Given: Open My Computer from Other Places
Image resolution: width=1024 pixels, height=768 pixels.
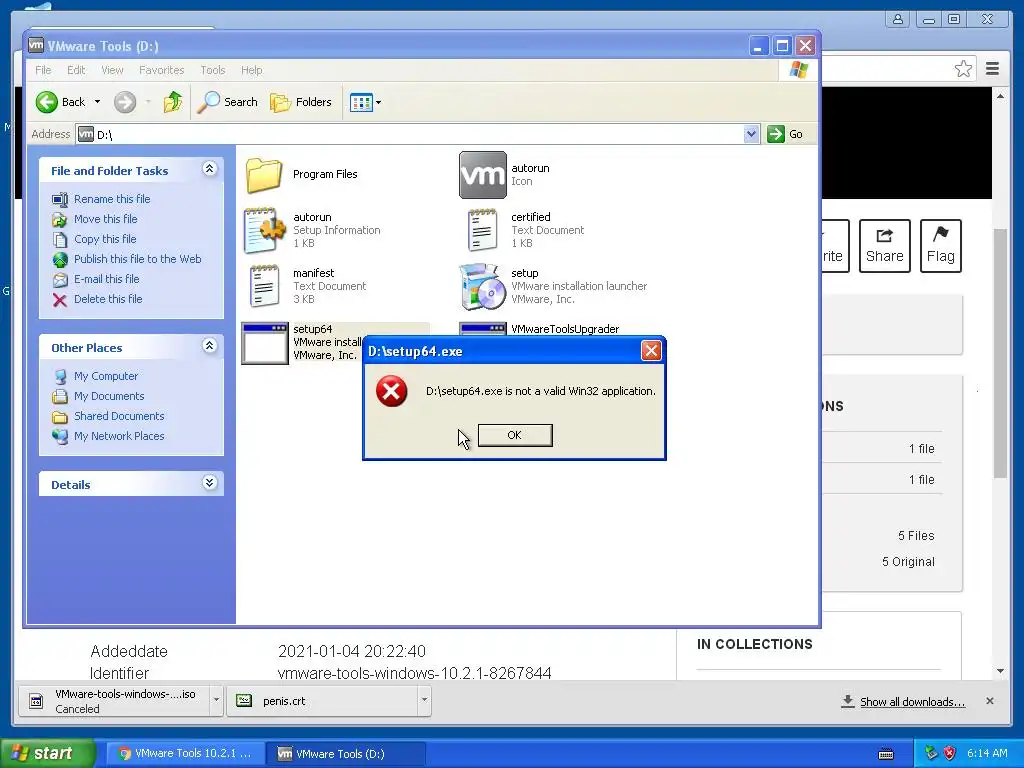Looking at the screenshot, I should (x=106, y=376).
